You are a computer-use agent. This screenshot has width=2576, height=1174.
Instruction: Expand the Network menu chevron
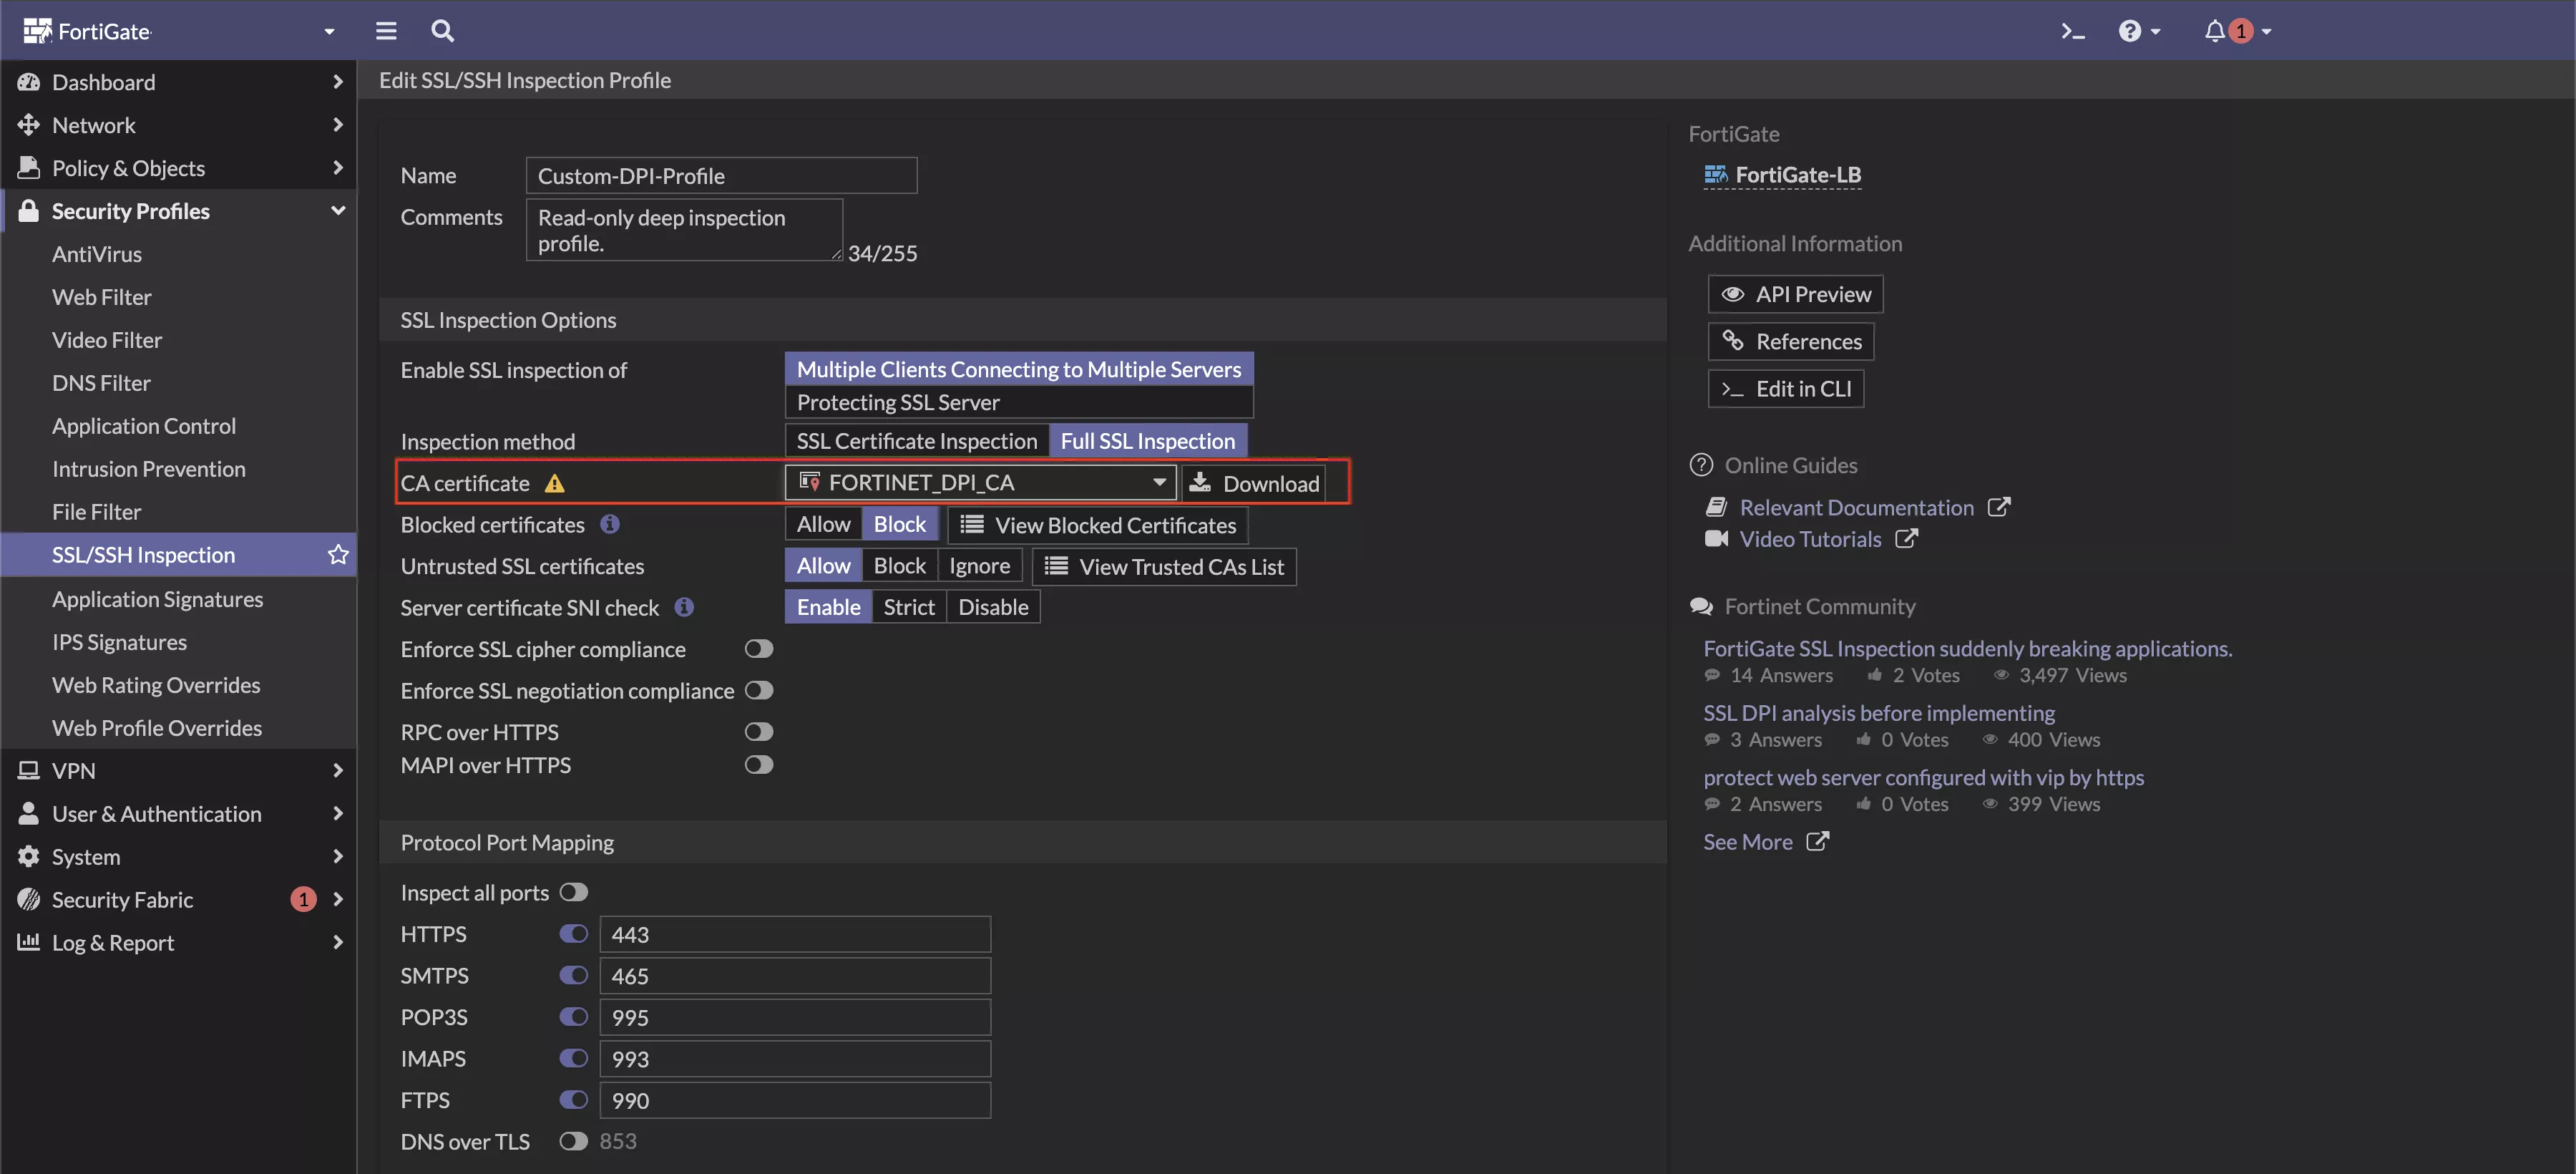point(338,124)
